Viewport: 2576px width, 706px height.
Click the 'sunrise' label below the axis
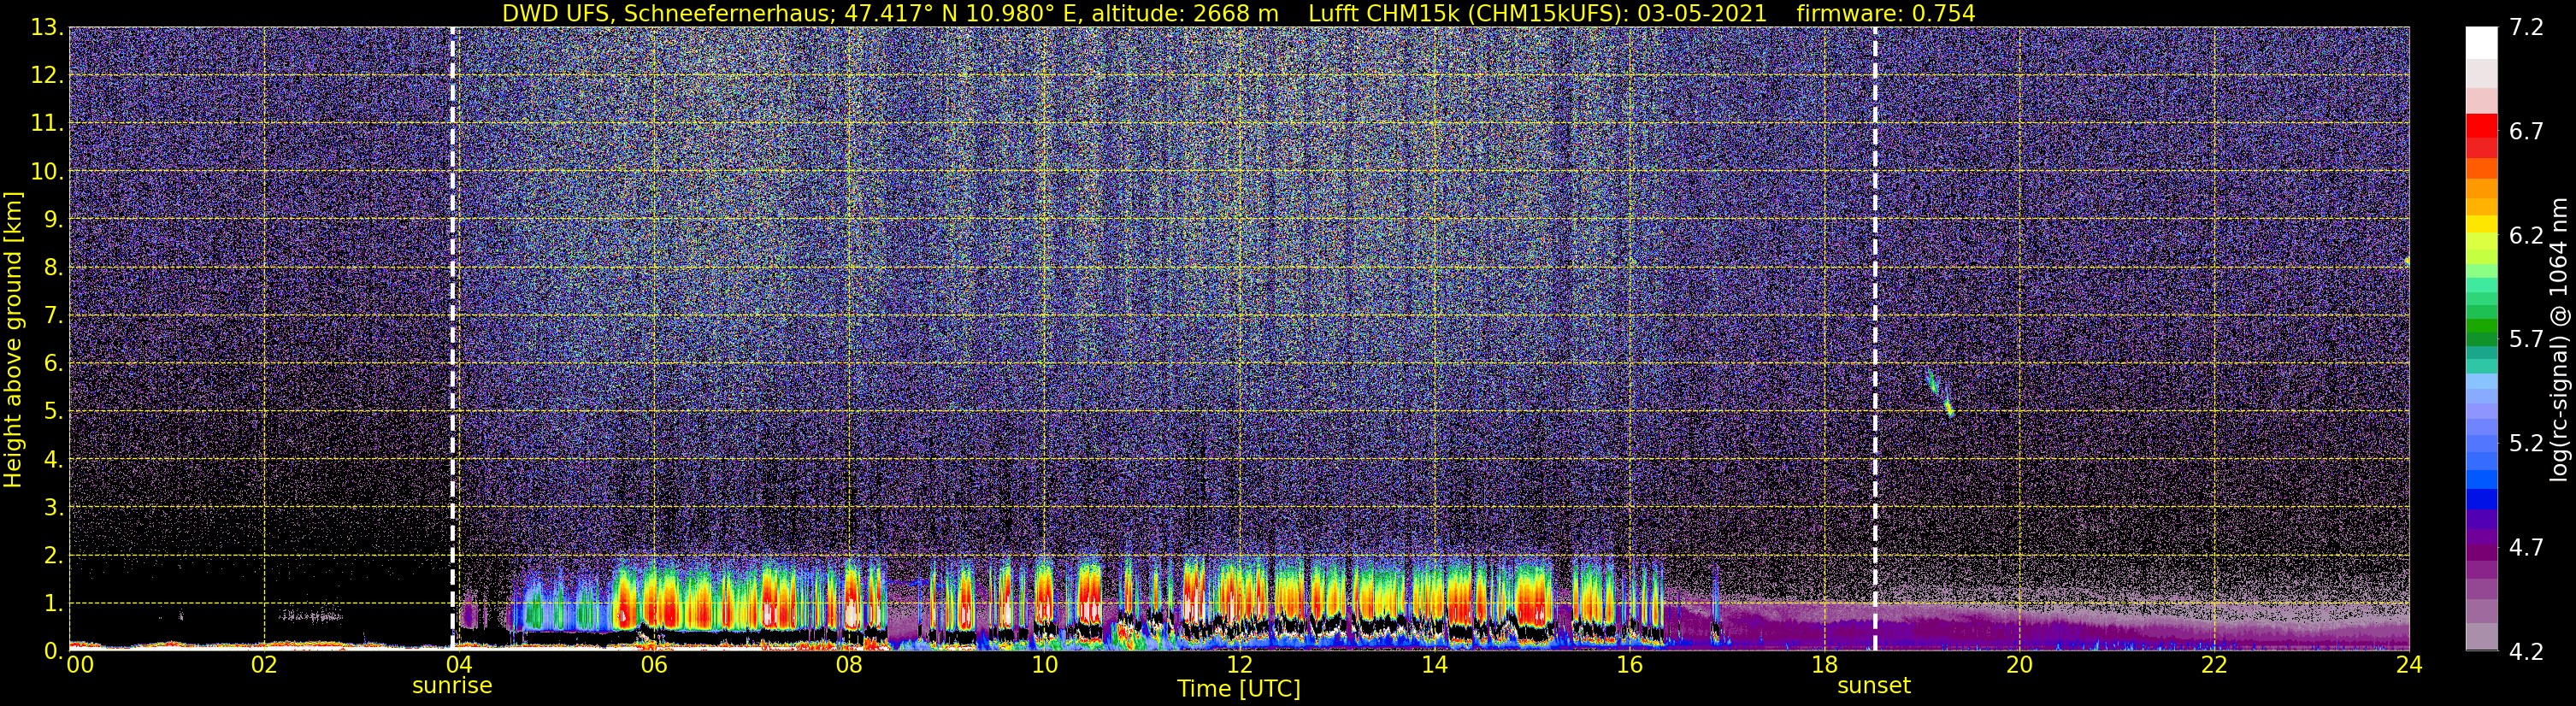(x=452, y=686)
